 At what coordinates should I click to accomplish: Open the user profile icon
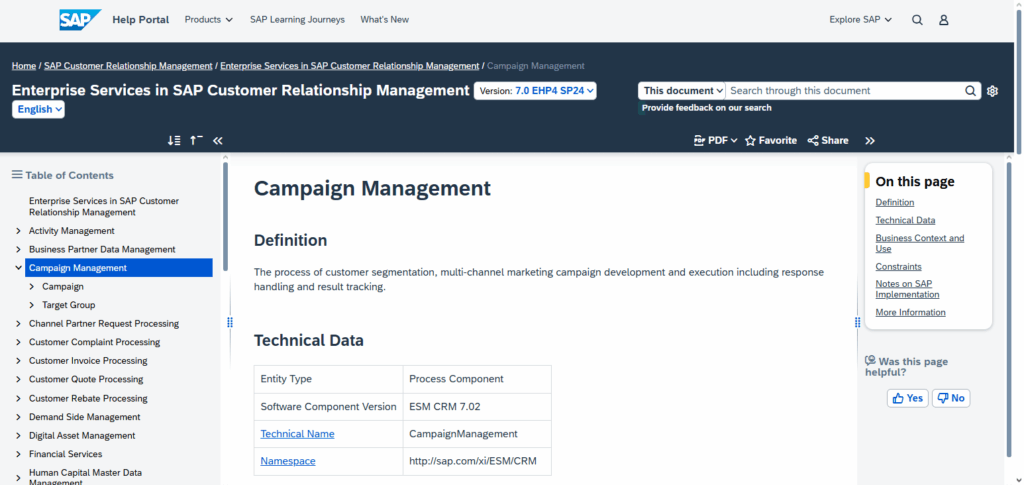point(944,20)
